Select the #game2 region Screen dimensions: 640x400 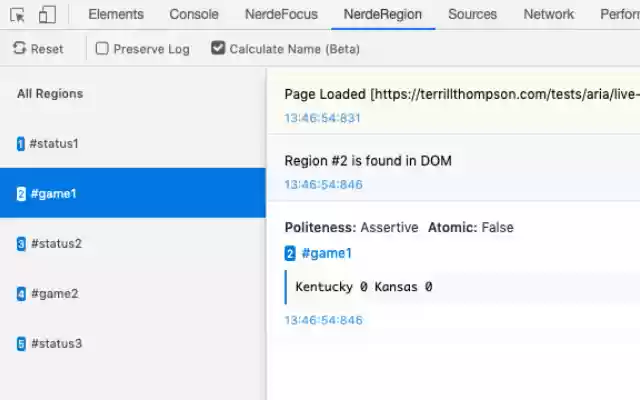tap(133, 294)
